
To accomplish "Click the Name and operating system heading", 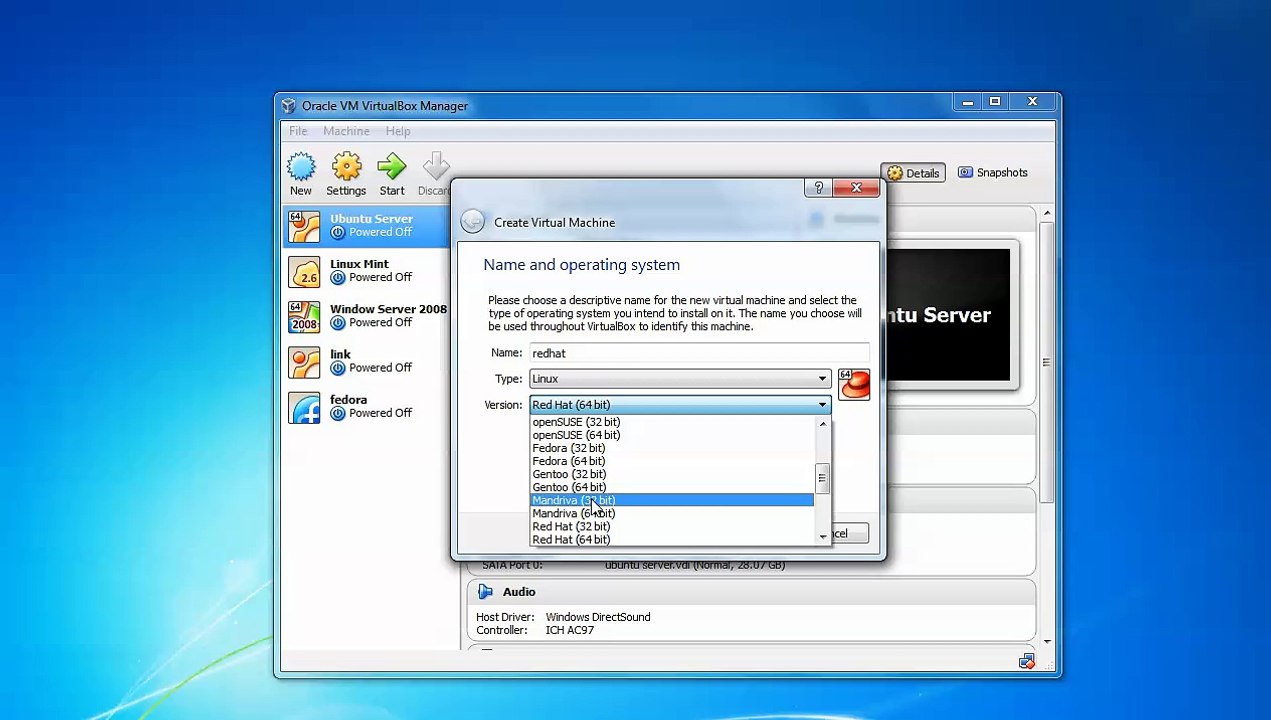I will point(581,265).
